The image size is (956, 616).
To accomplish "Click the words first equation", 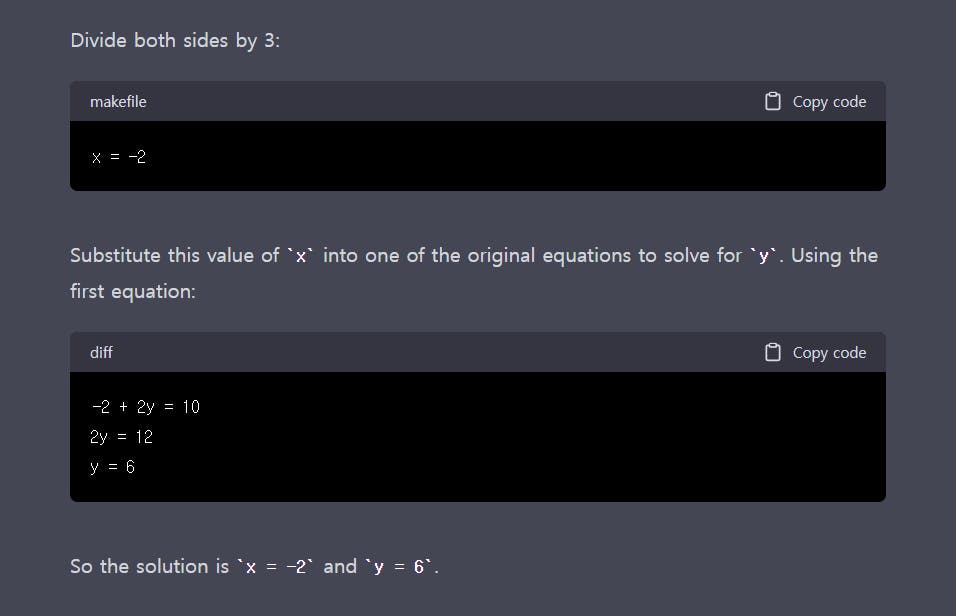I will [x=132, y=292].
